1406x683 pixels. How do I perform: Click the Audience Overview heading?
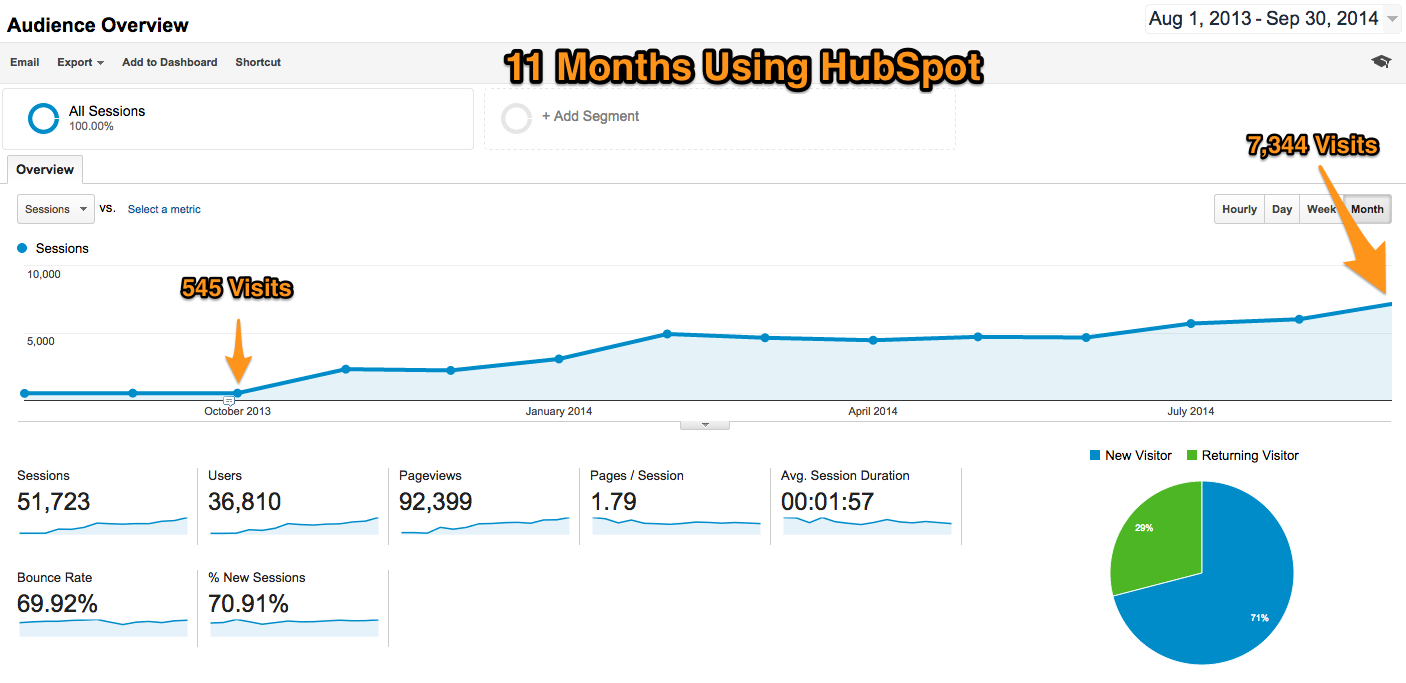point(98,25)
